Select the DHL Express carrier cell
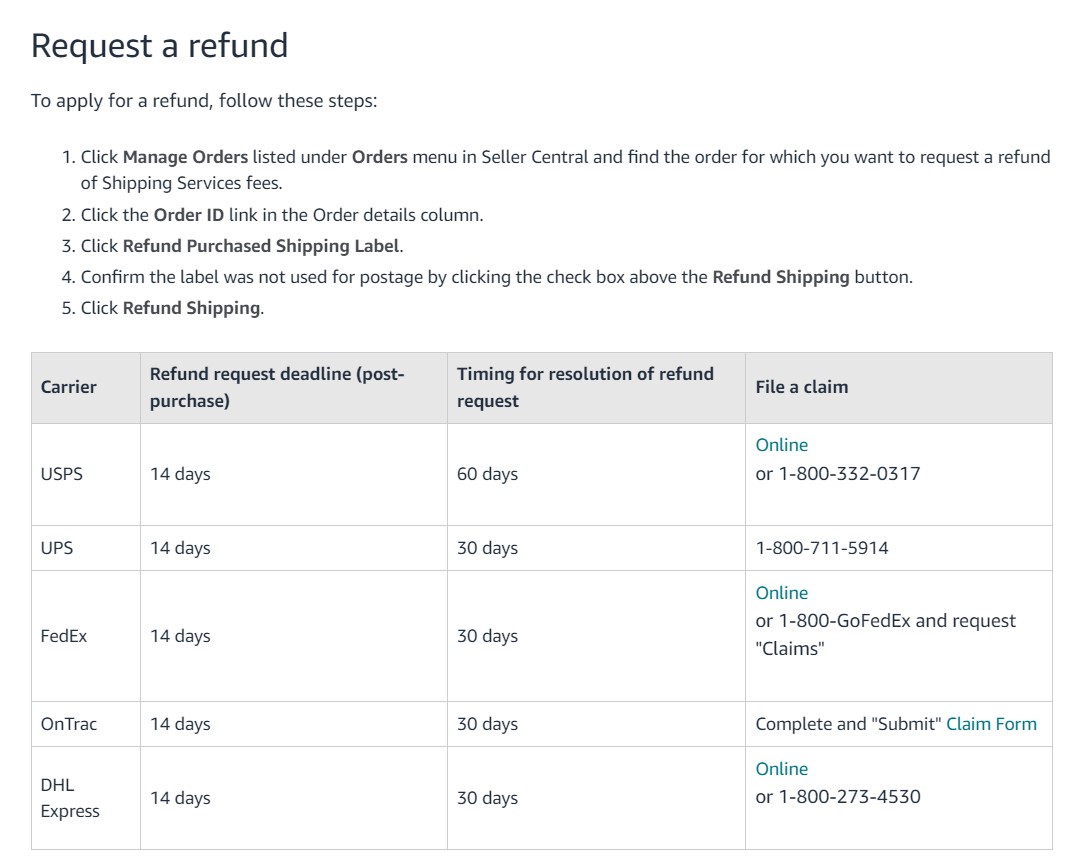The width and height of the screenshot is (1067, 860). pos(86,797)
